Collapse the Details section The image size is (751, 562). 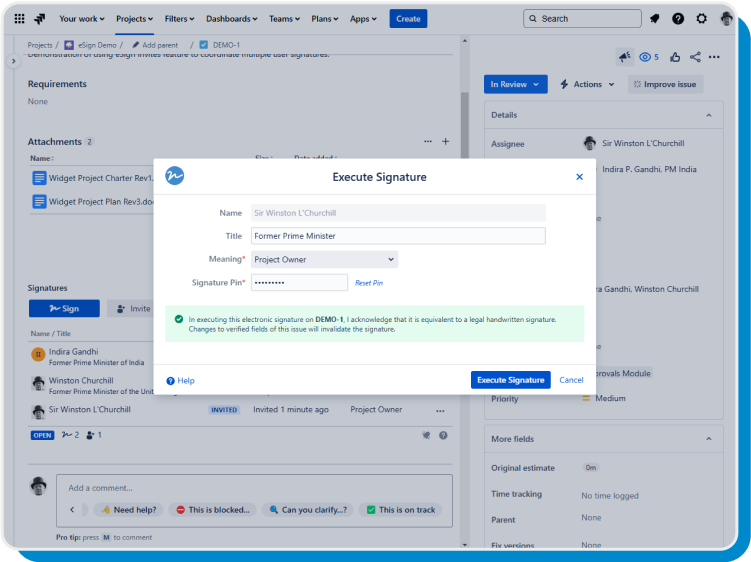point(709,115)
